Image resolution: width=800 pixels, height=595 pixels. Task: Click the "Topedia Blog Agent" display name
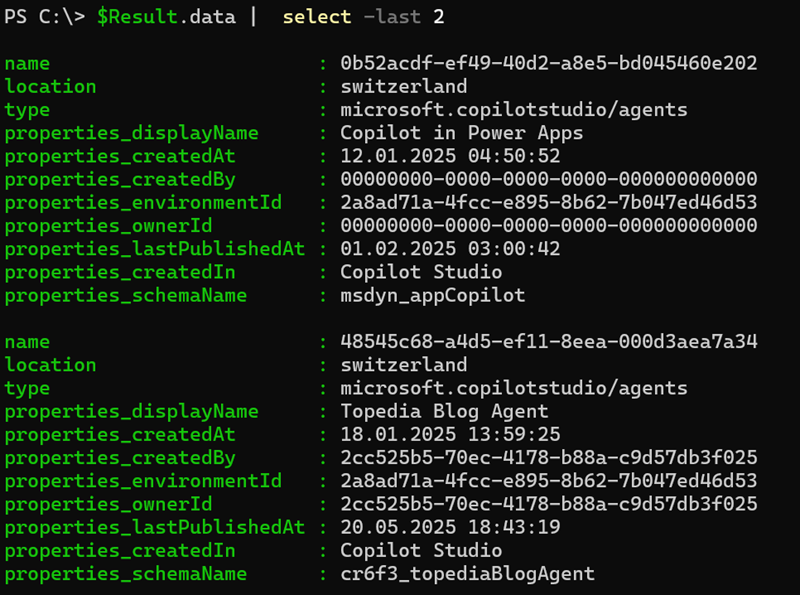pos(444,411)
